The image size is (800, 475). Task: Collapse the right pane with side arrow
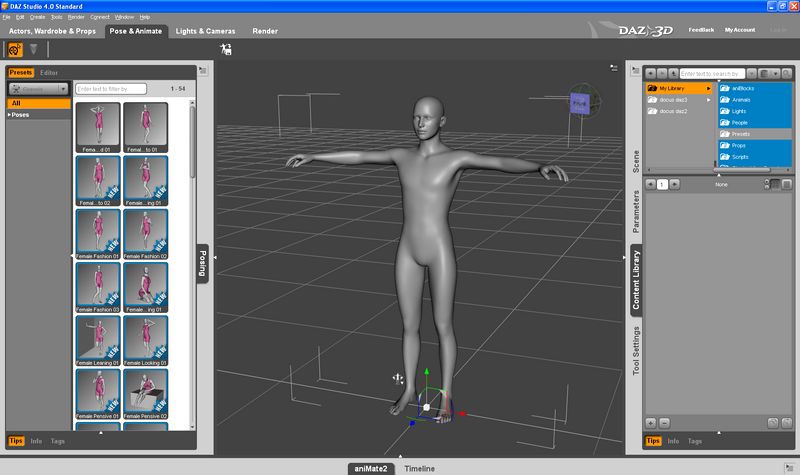click(x=624, y=258)
